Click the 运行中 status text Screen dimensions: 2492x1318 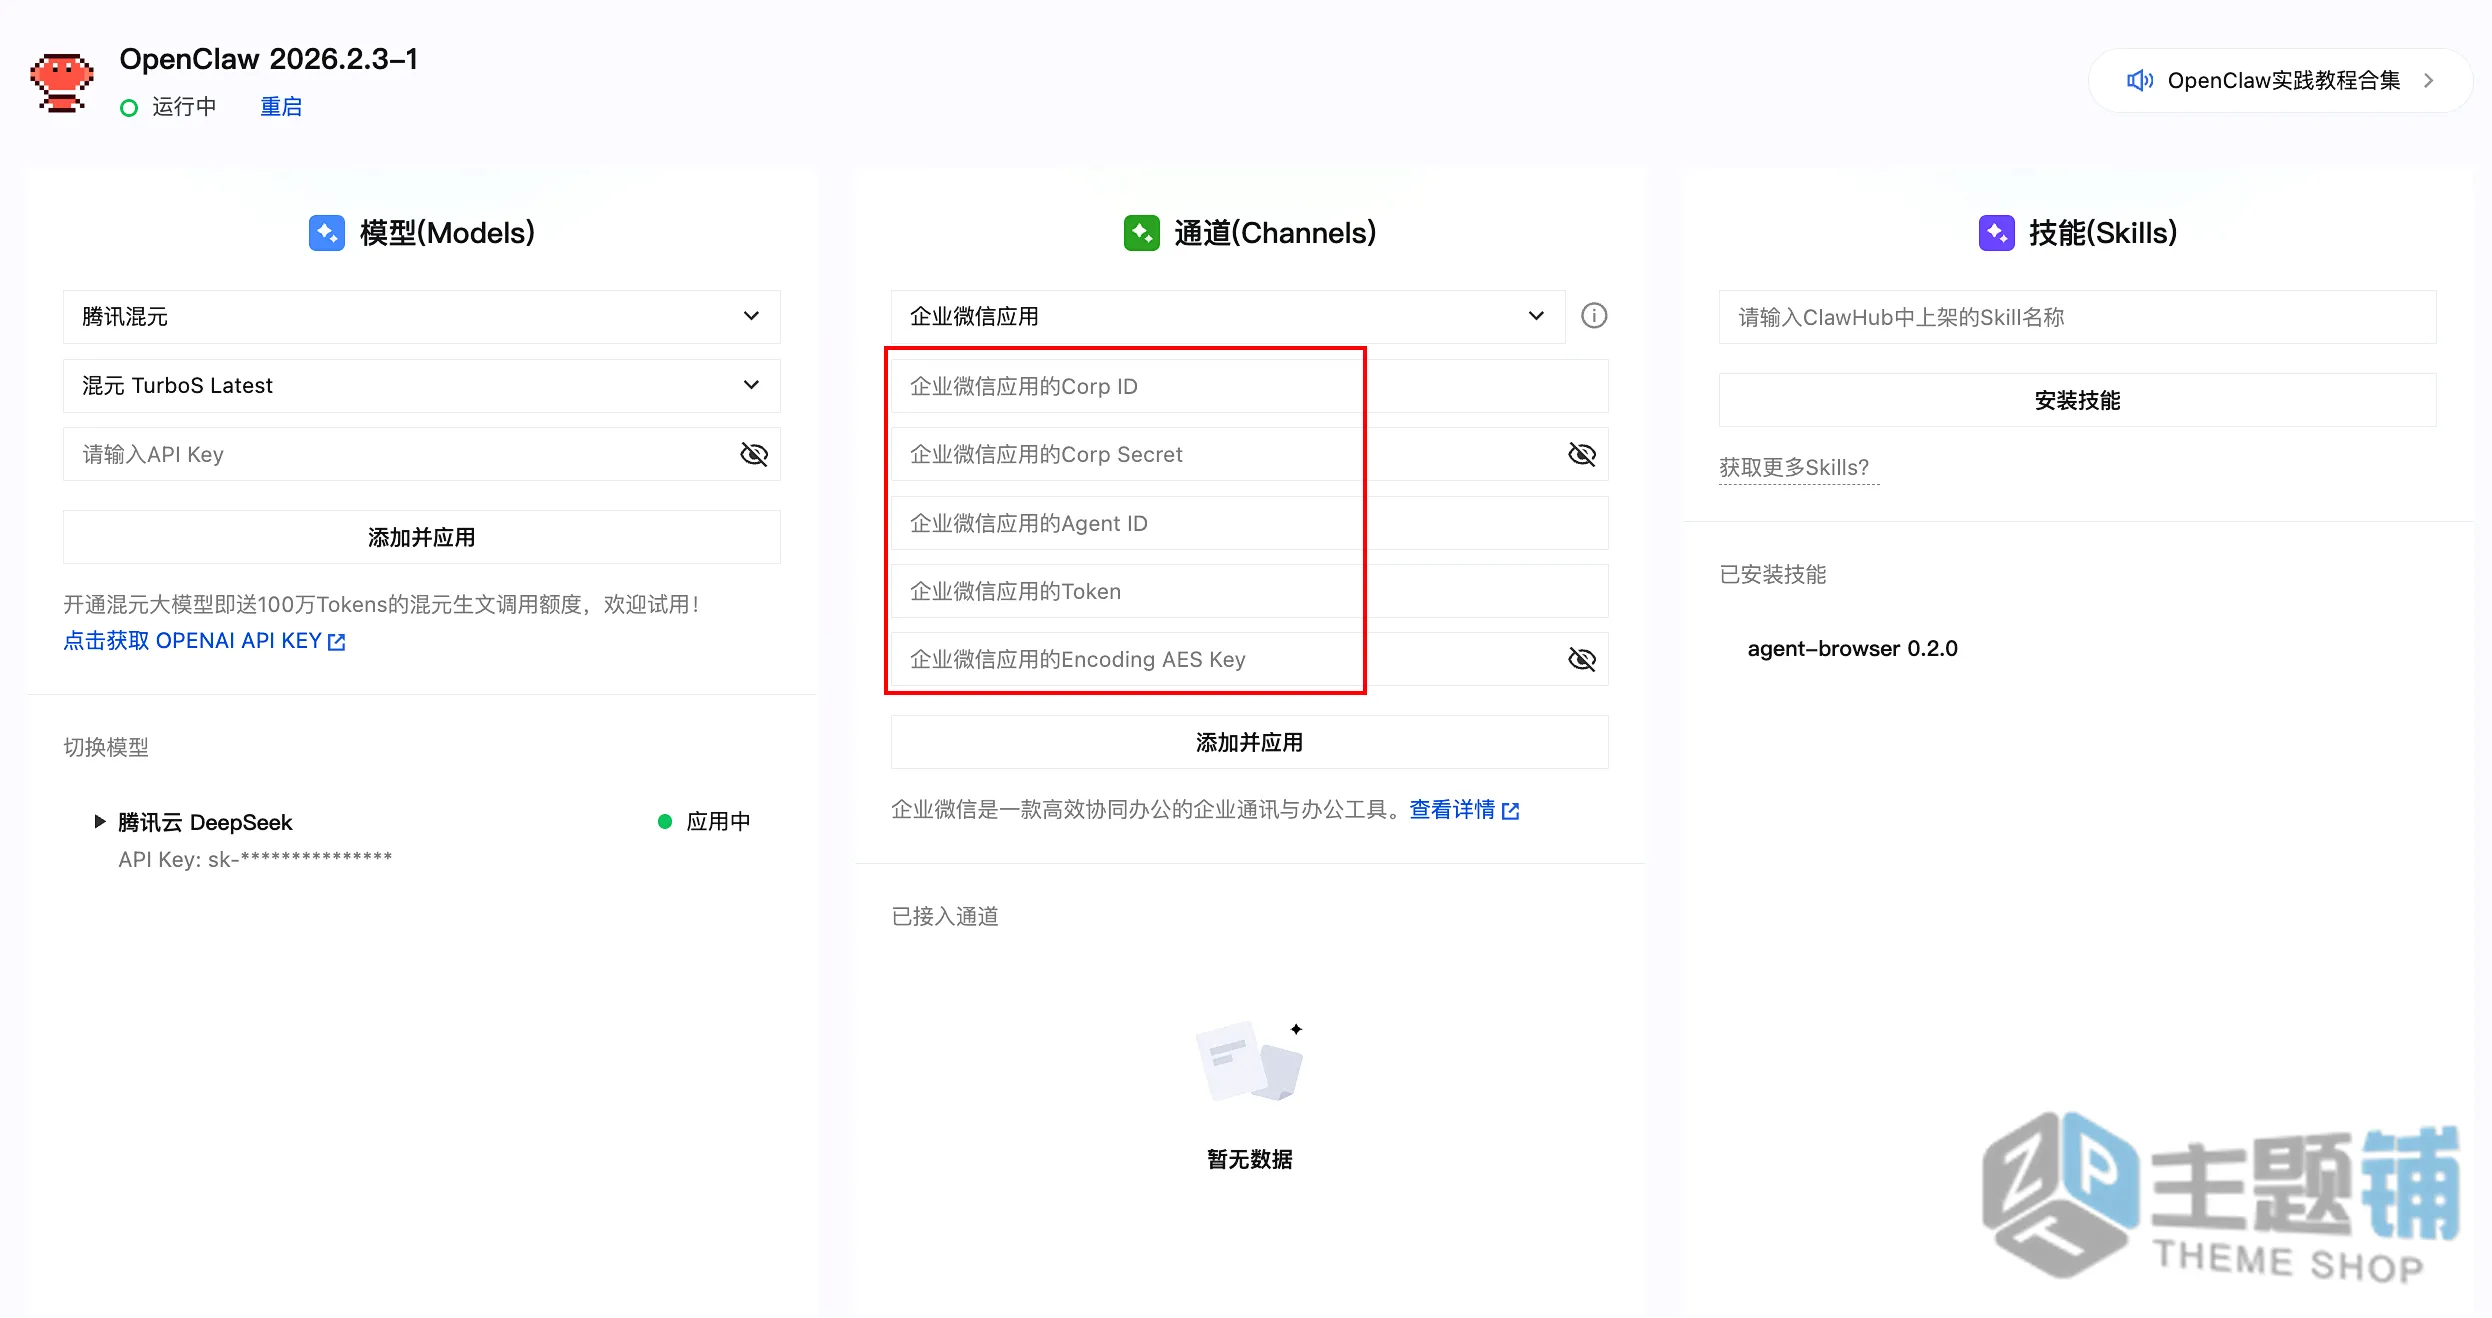pyautogui.click(x=184, y=107)
